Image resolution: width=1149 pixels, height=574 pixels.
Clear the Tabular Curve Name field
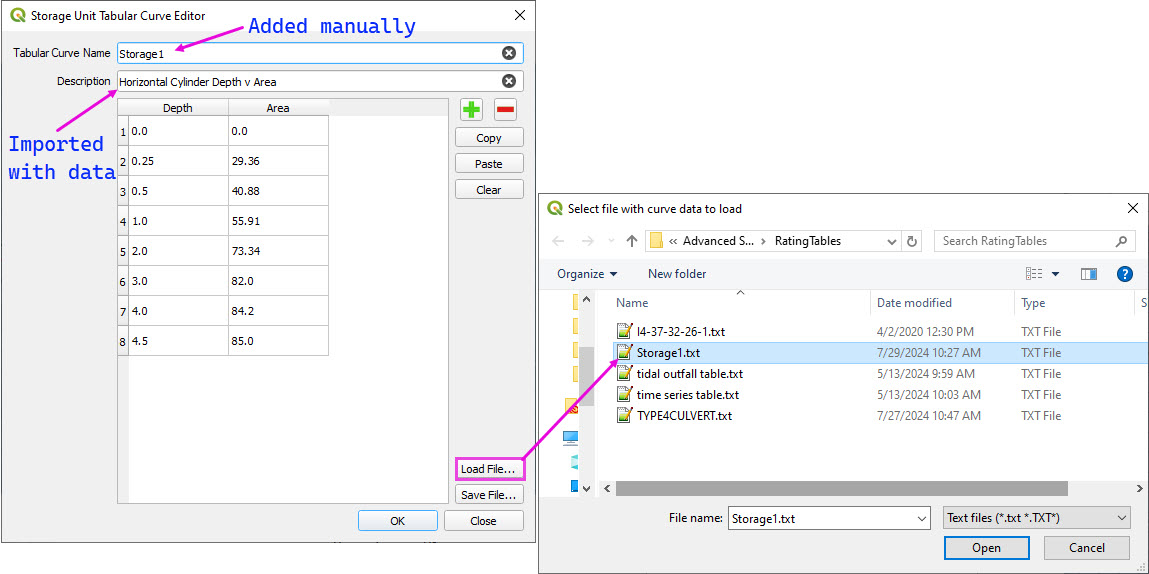(x=509, y=54)
